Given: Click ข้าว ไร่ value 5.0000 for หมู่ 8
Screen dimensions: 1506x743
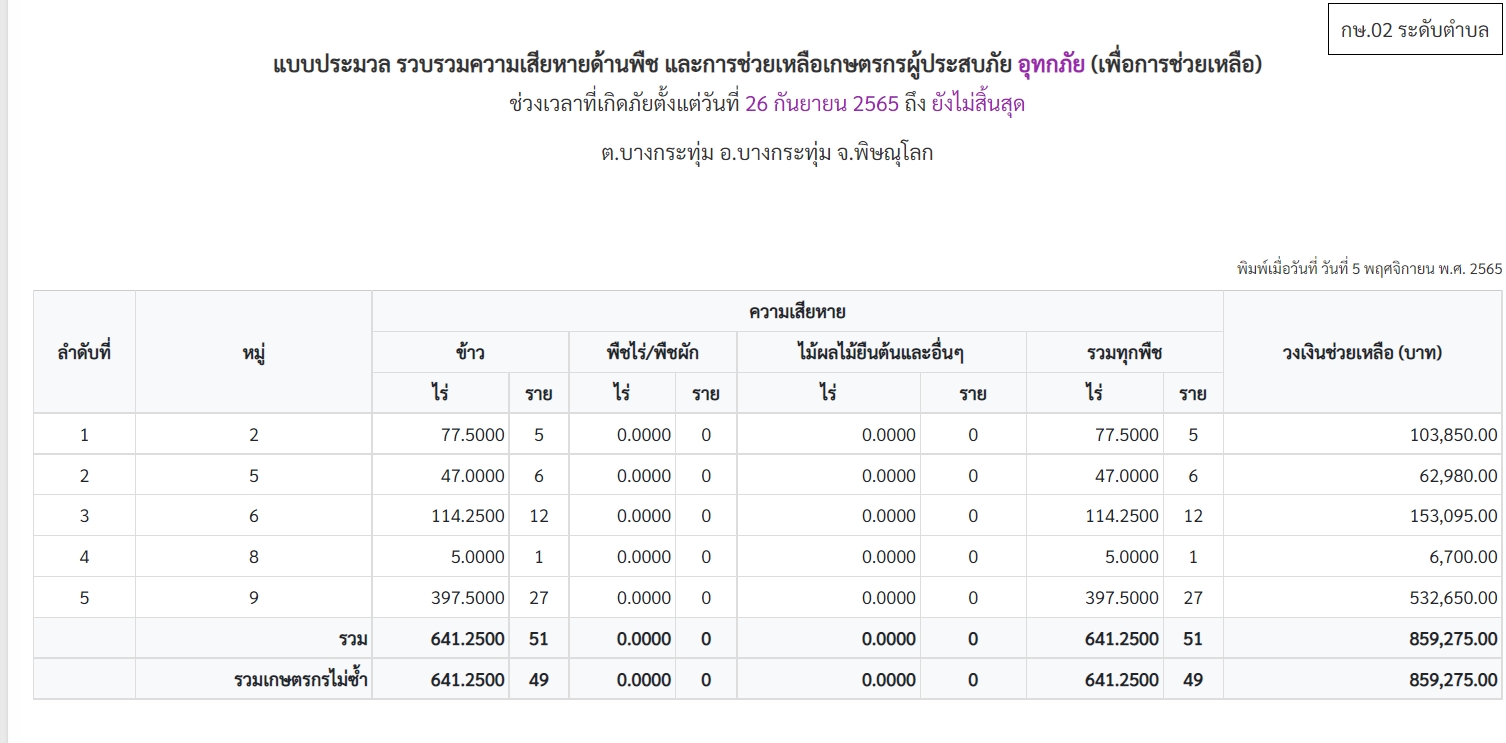Looking at the screenshot, I should [478, 557].
